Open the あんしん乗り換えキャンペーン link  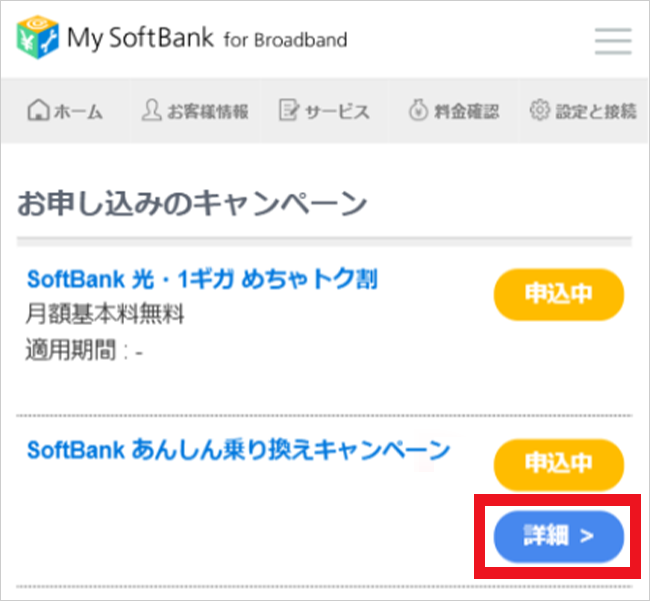pos(238,450)
